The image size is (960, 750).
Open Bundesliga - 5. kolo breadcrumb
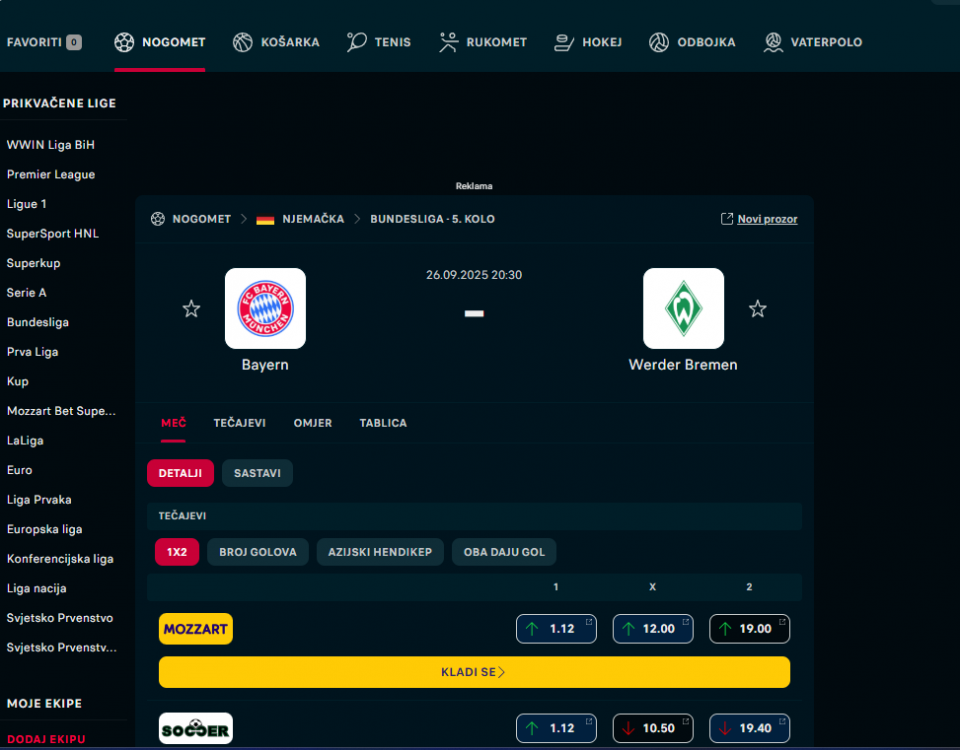(432, 219)
